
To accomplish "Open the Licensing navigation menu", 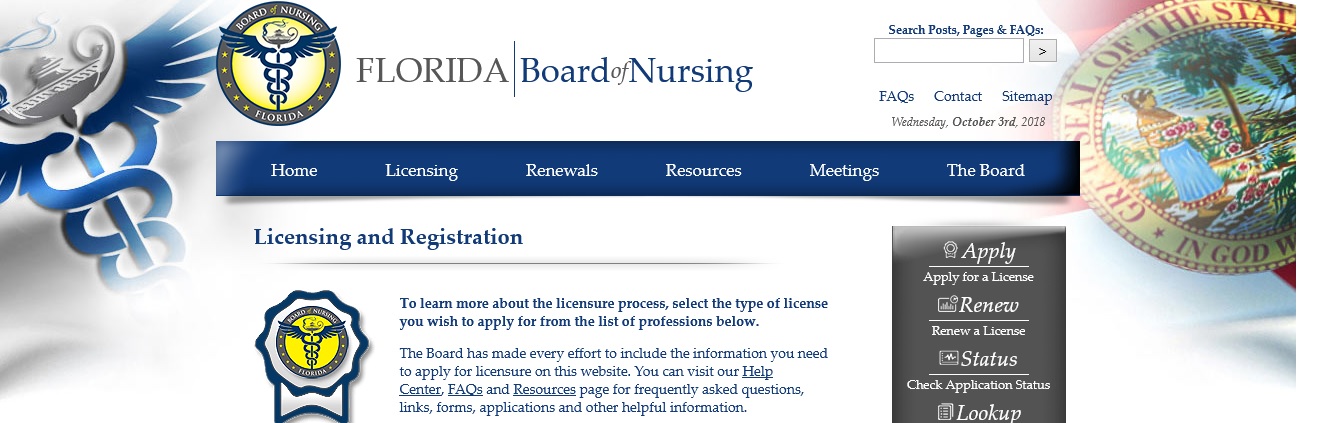I will click(x=421, y=170).
